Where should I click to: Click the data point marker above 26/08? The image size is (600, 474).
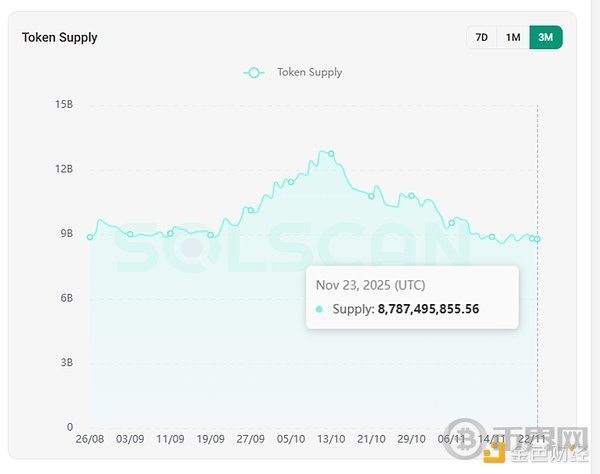(x=90, y=237)
